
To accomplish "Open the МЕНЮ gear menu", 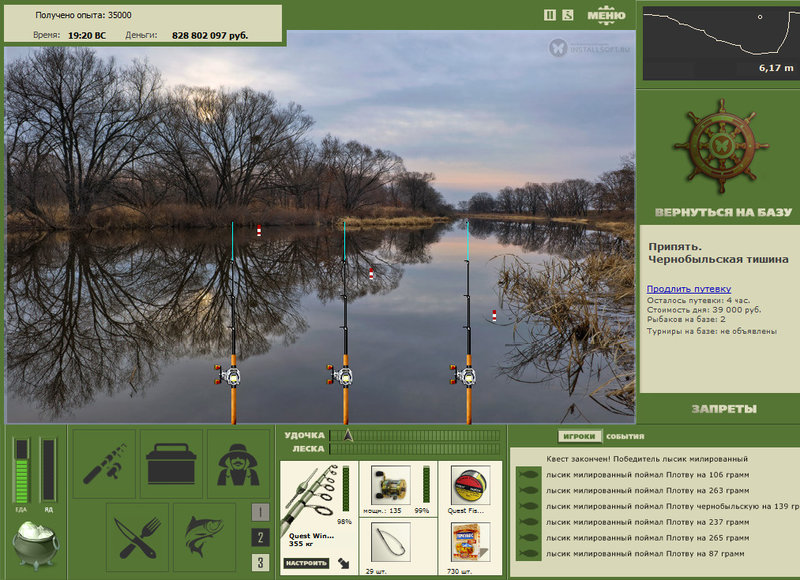I will 606,15.
